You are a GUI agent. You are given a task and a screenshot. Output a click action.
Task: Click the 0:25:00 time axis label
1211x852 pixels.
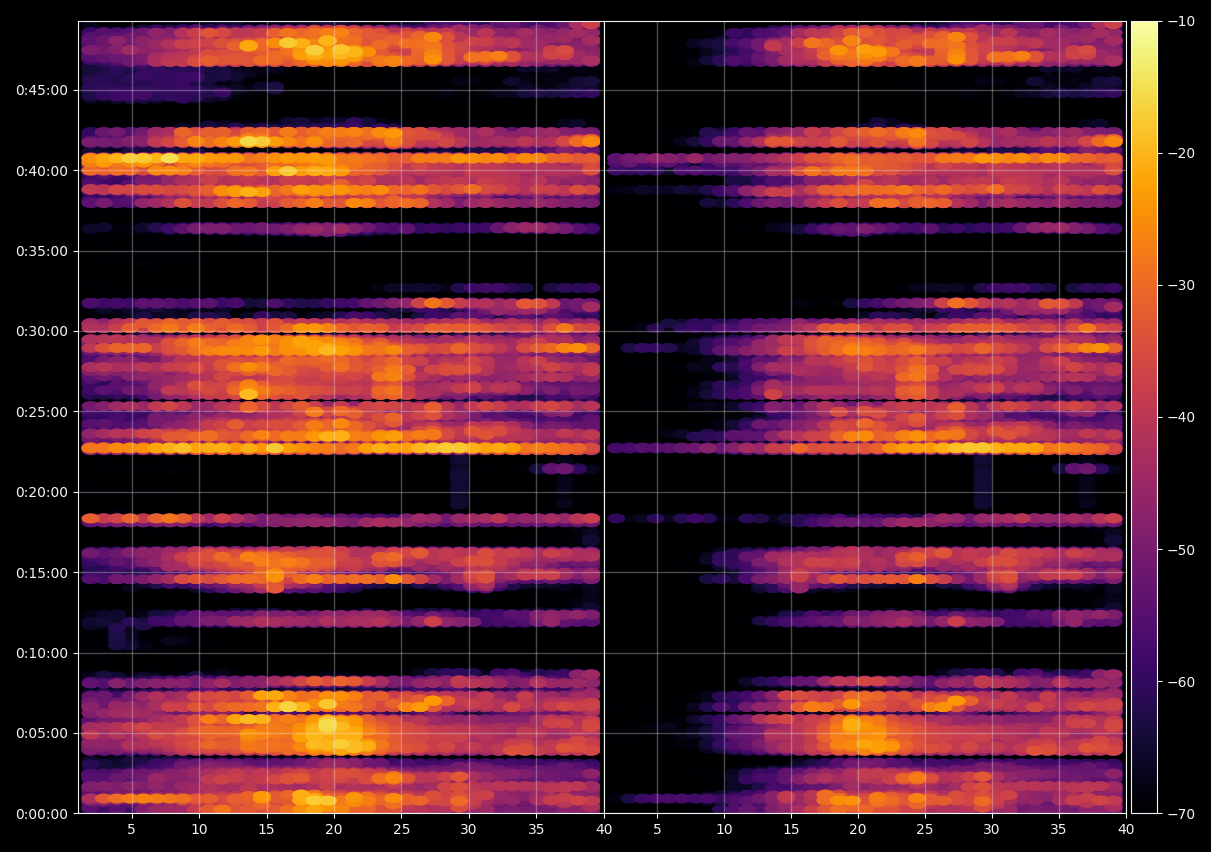[x=42, y=412]
